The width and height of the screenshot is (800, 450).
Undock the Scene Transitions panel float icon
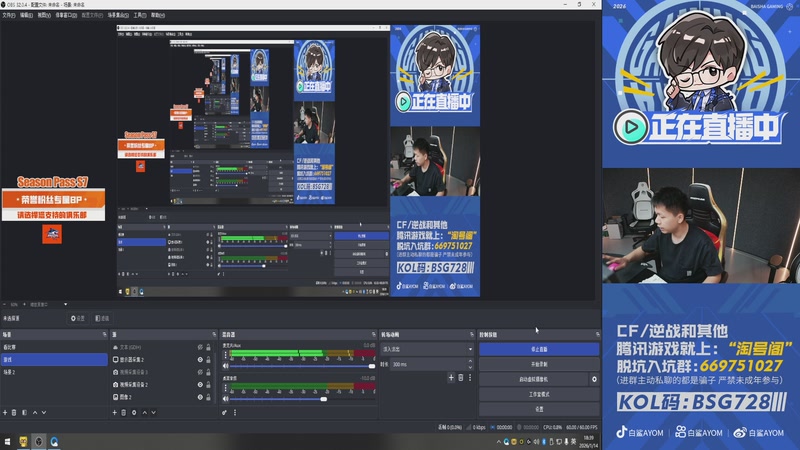(x=471, y=335)
